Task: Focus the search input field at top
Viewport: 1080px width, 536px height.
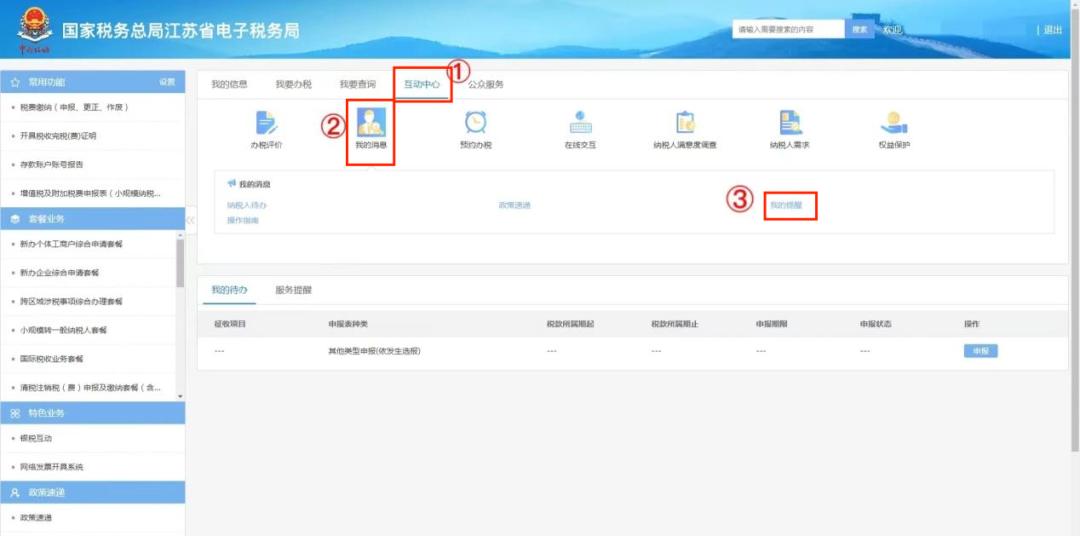Action: [788, 30]
